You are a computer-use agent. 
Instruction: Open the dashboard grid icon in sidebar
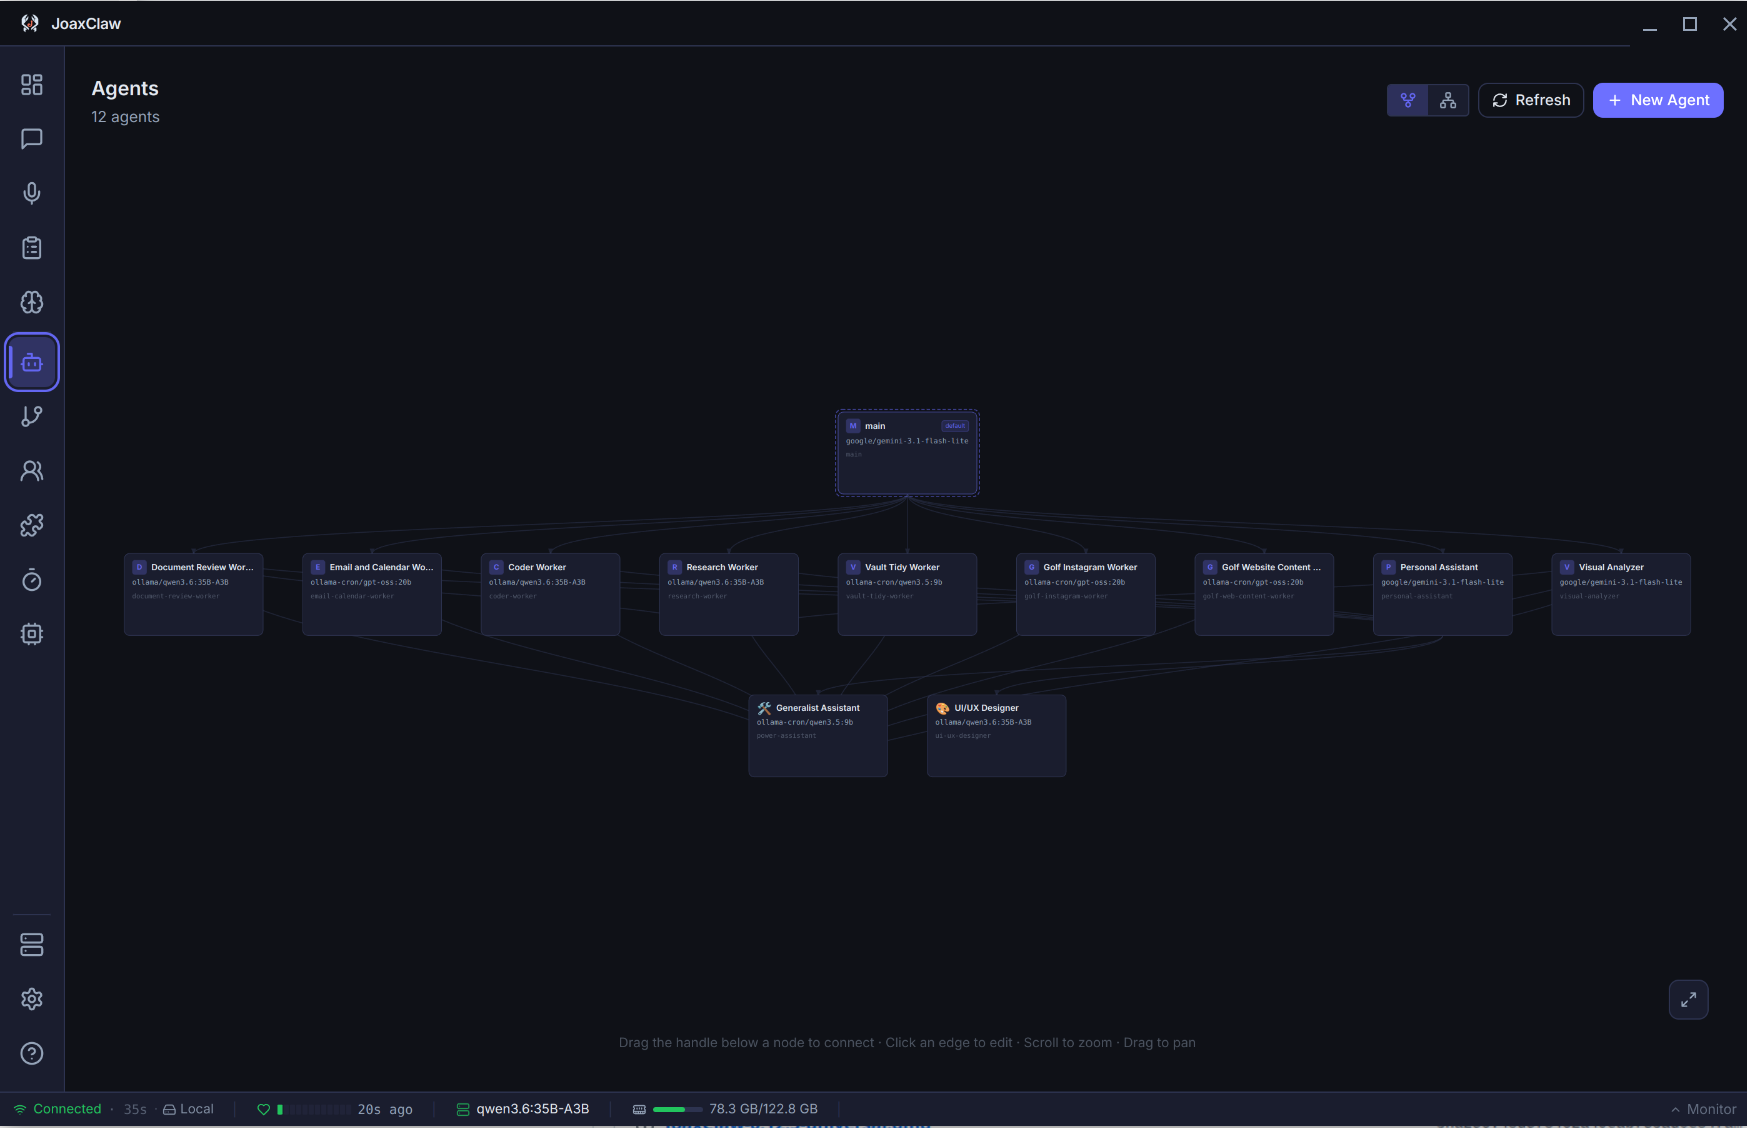click(x=32, y=84)
